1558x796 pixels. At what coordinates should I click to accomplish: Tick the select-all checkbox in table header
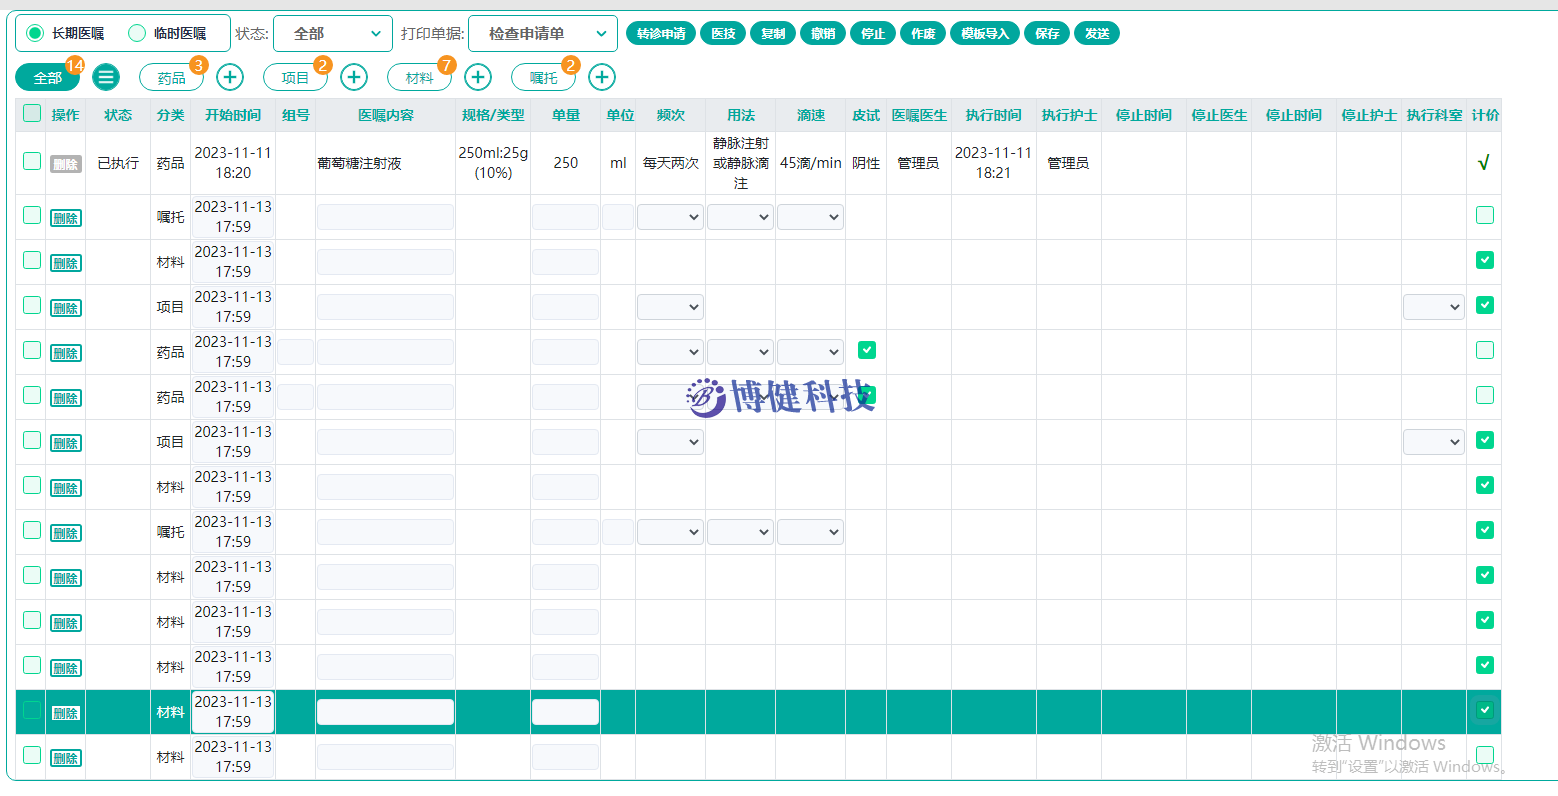point(32,114)
